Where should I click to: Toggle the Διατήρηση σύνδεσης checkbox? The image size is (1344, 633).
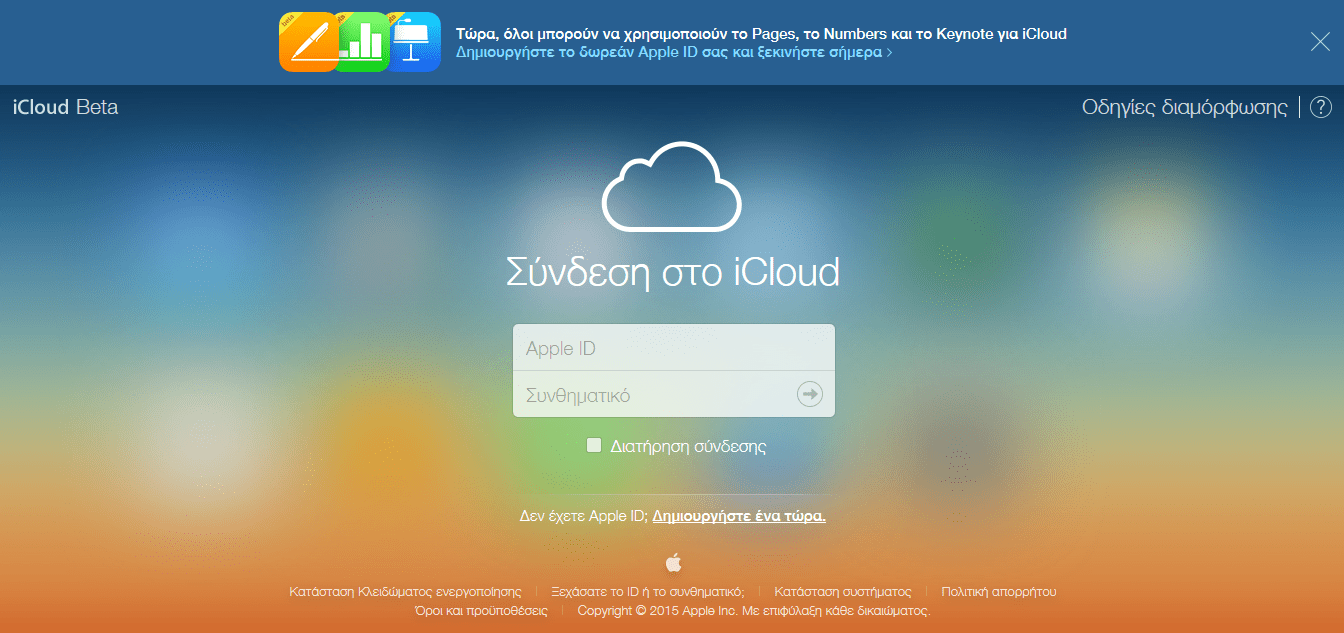[x=594, y=446]
